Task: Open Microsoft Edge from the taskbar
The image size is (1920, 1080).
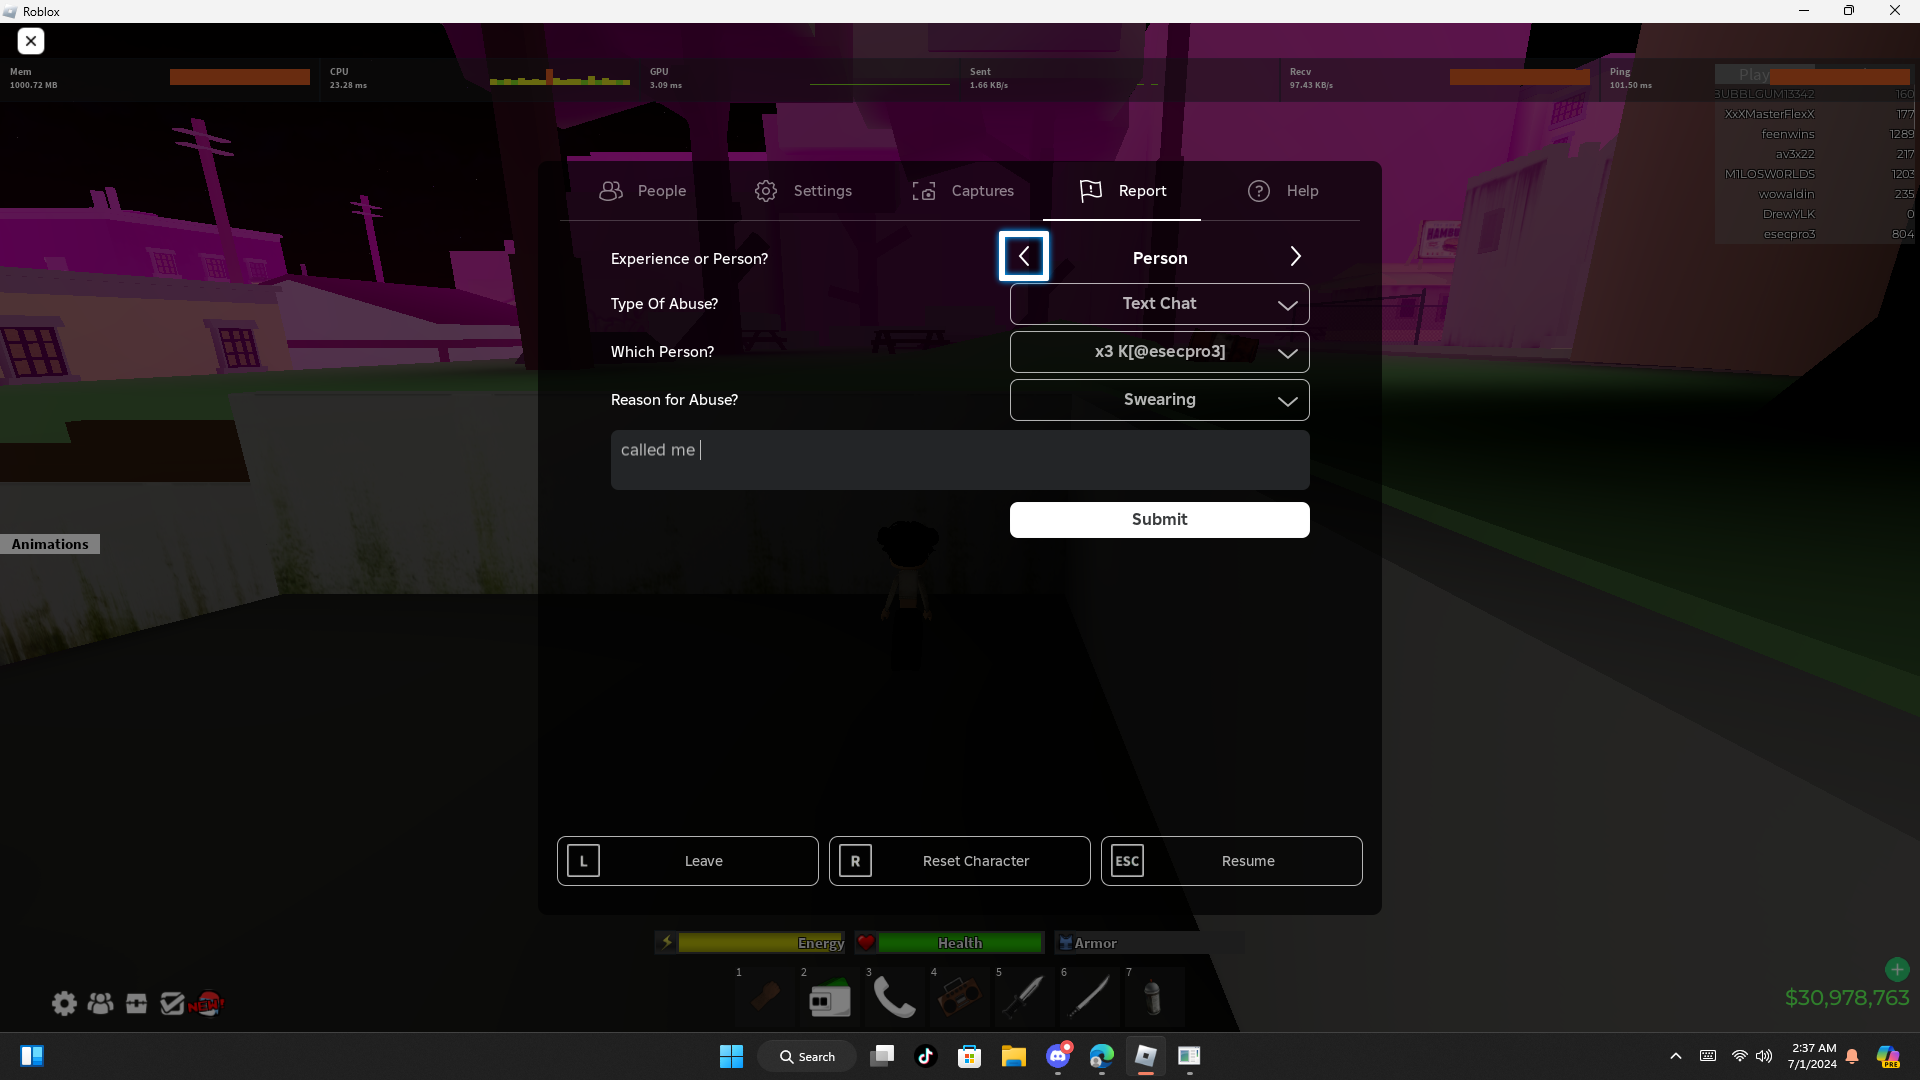Action: click(x=1102, y=1056)
